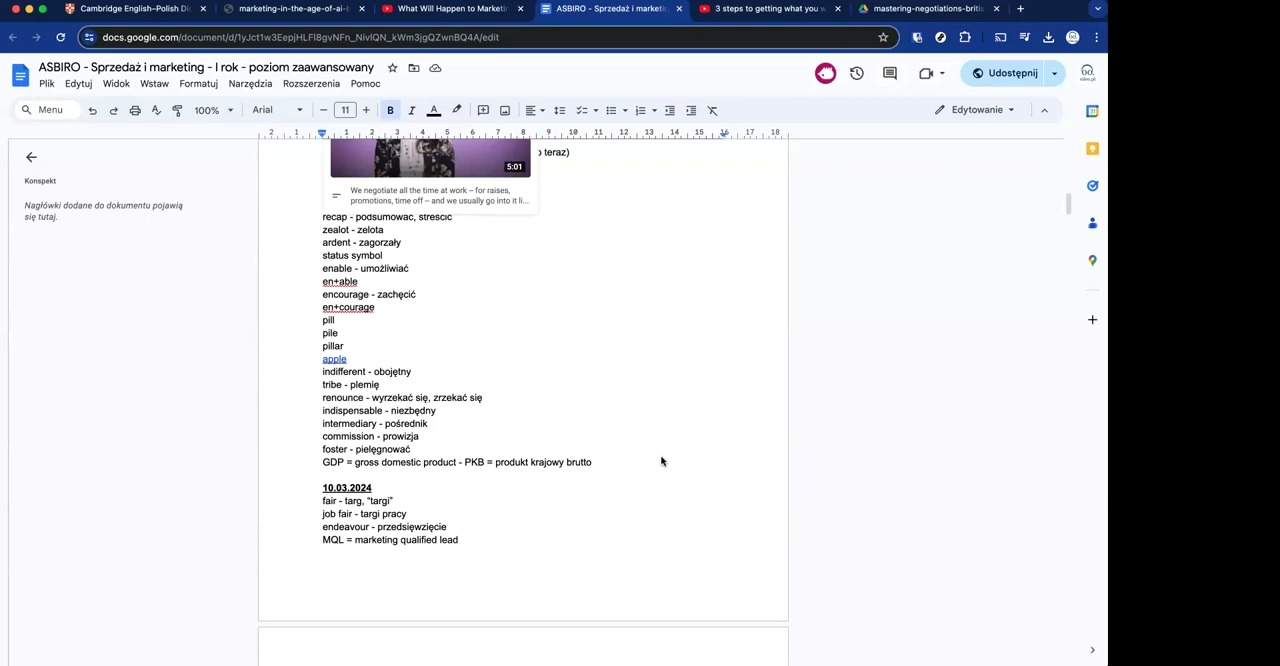Run spelling and grammar check

tap(156, 110)
